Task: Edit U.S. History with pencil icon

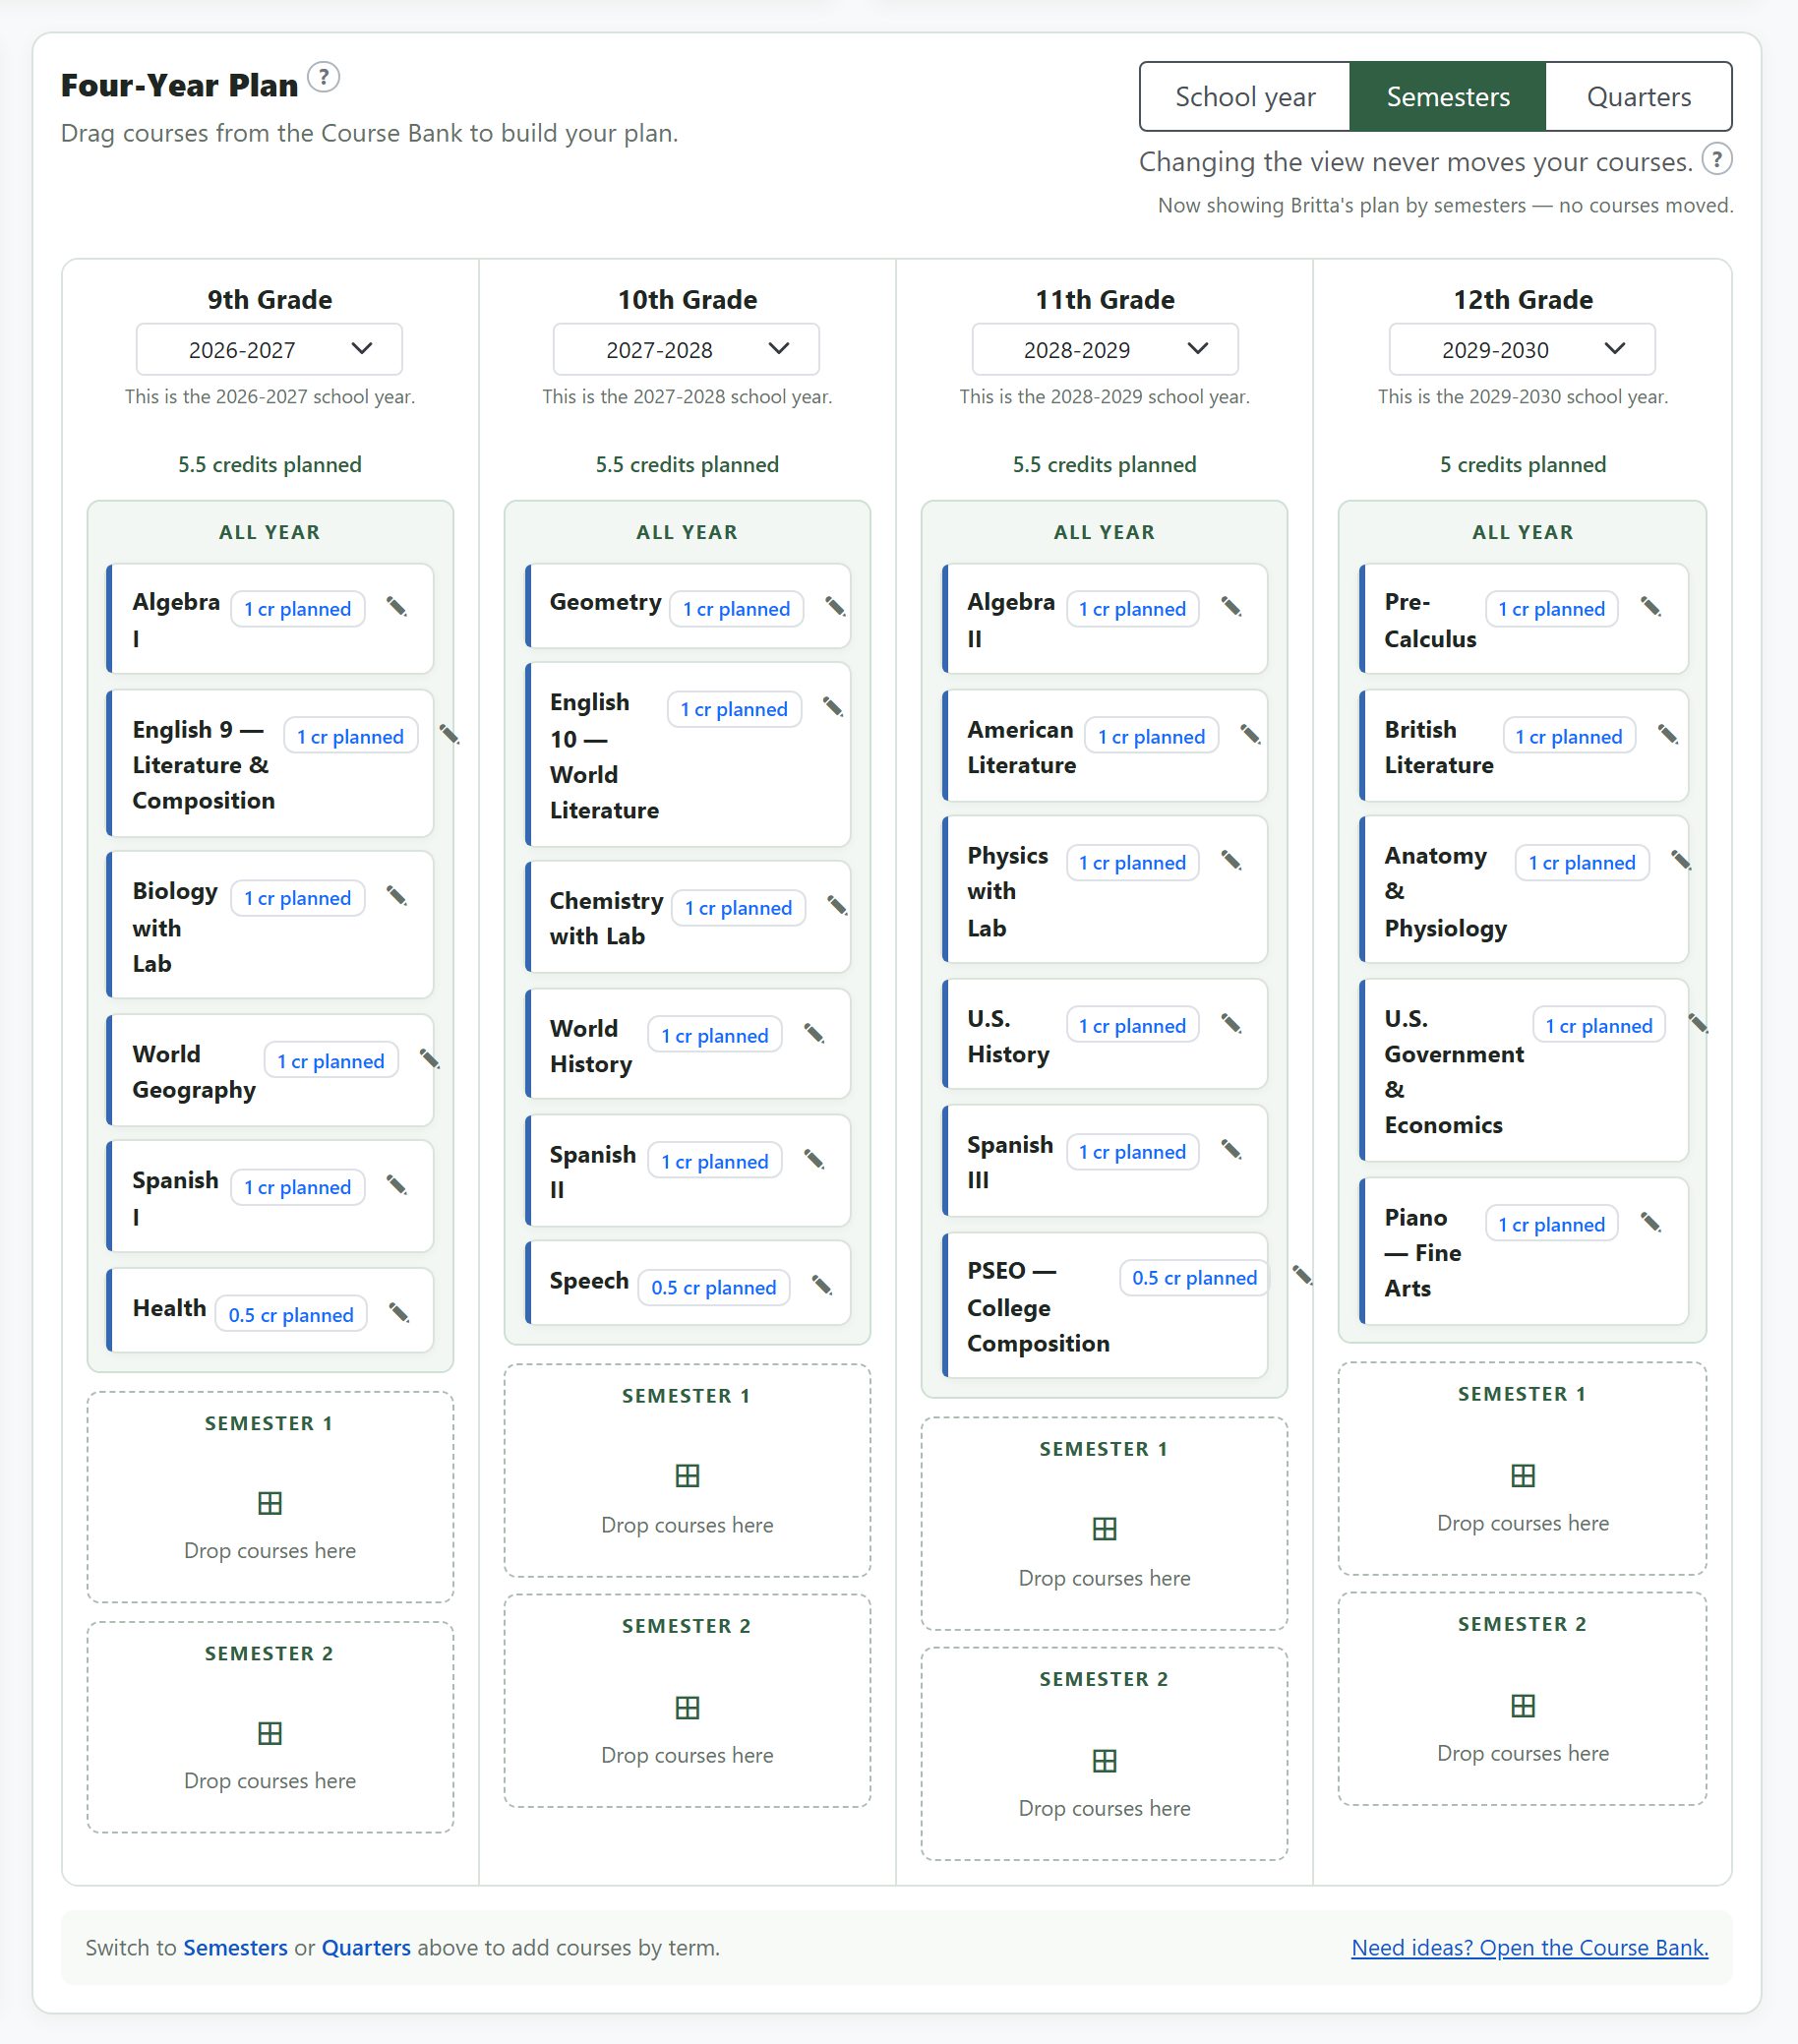Action: pyautogui.click(x=1232, y=1024)
